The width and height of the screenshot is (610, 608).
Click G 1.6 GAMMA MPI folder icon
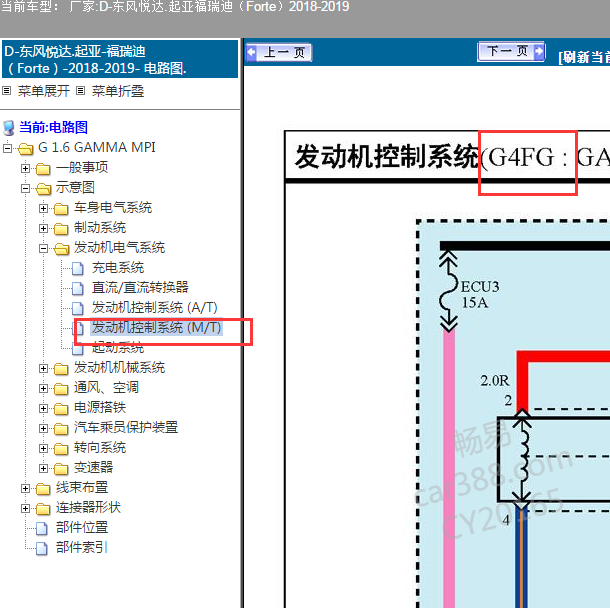point(26,148)
